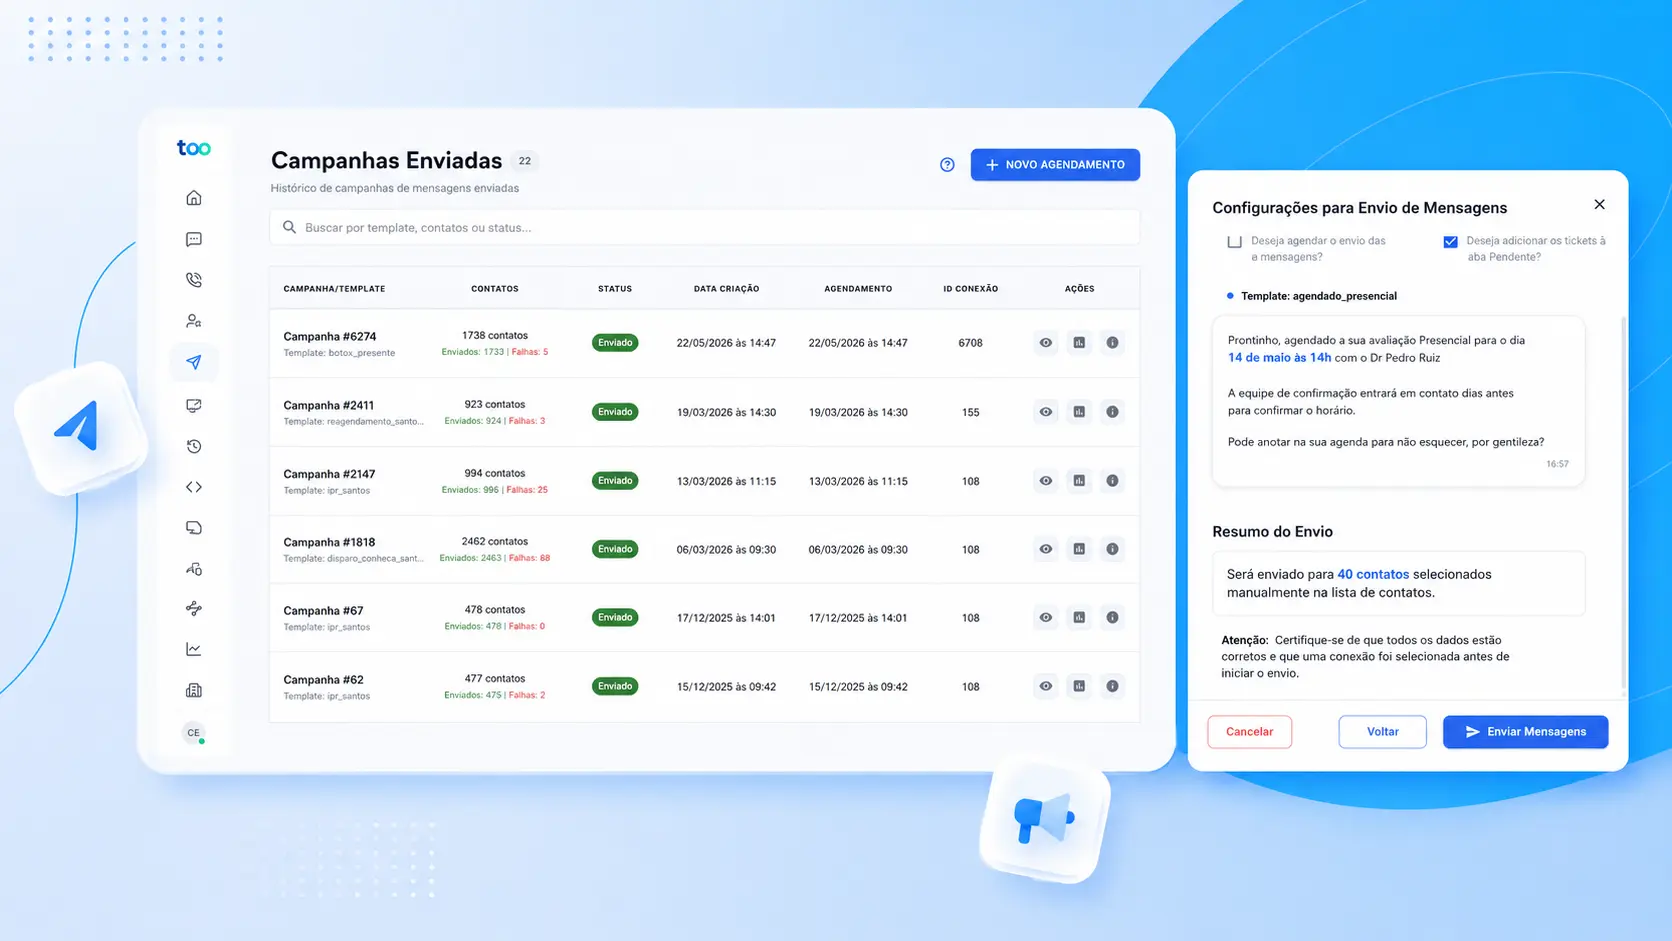Open info details for Campanha #67
This screenshot has width=1672, height=941.
[x=1112, y=618]
